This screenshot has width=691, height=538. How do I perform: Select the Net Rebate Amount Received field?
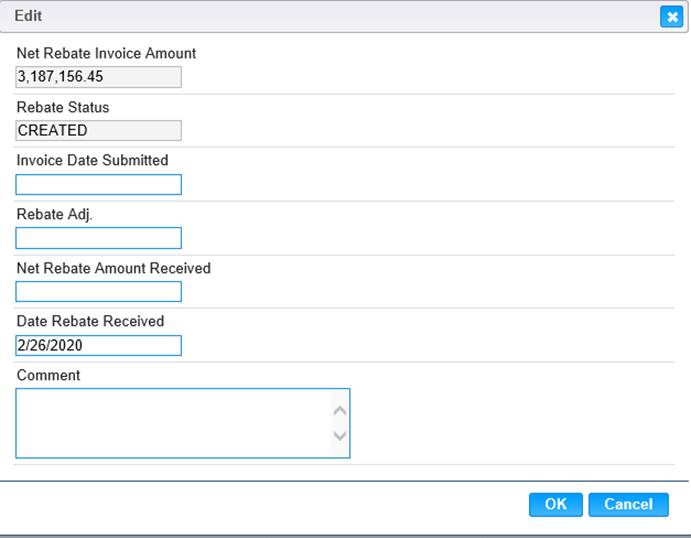(98, 292)
